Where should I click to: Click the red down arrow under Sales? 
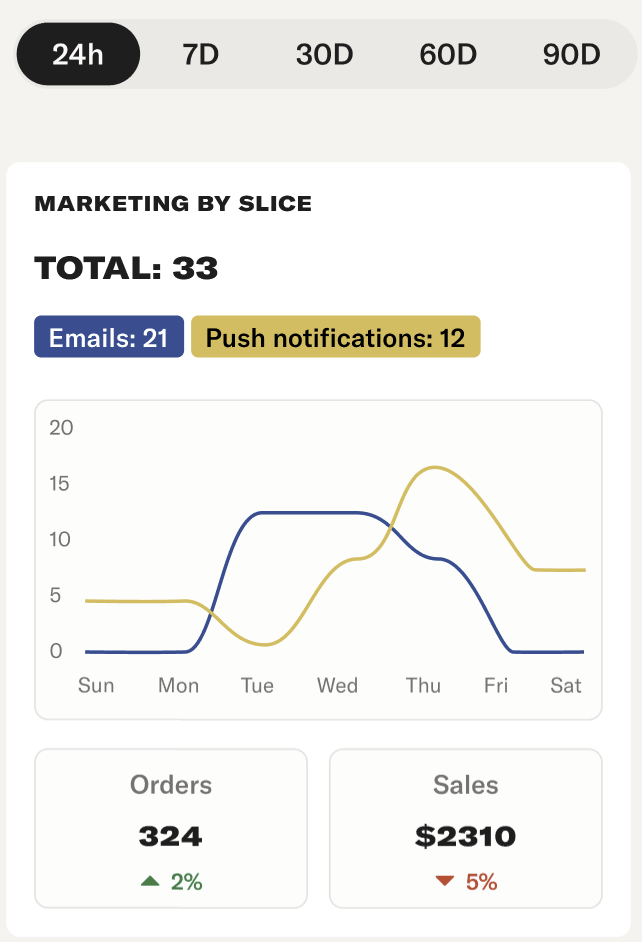pyautogui.click(x=445, y=881)
